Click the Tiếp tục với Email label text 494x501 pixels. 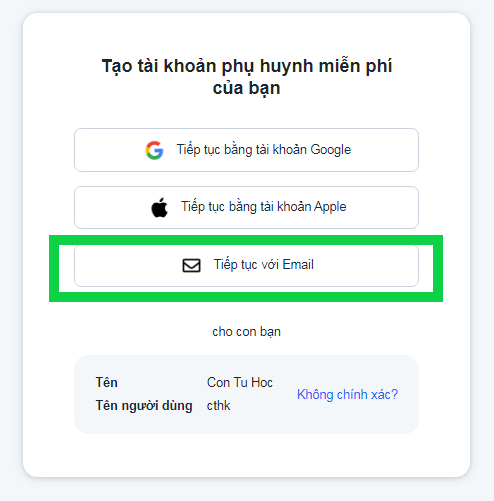tap(264, 265)
